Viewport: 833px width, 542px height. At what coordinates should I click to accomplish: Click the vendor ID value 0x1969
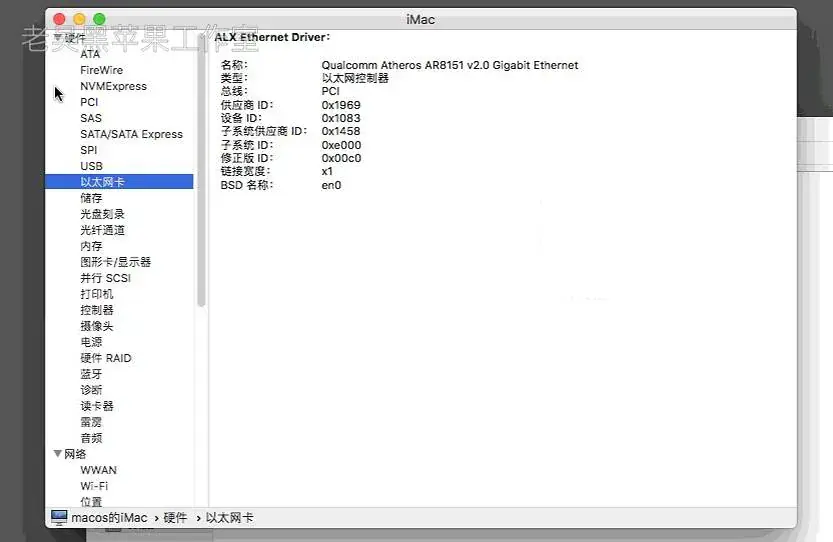click(341, 105)
